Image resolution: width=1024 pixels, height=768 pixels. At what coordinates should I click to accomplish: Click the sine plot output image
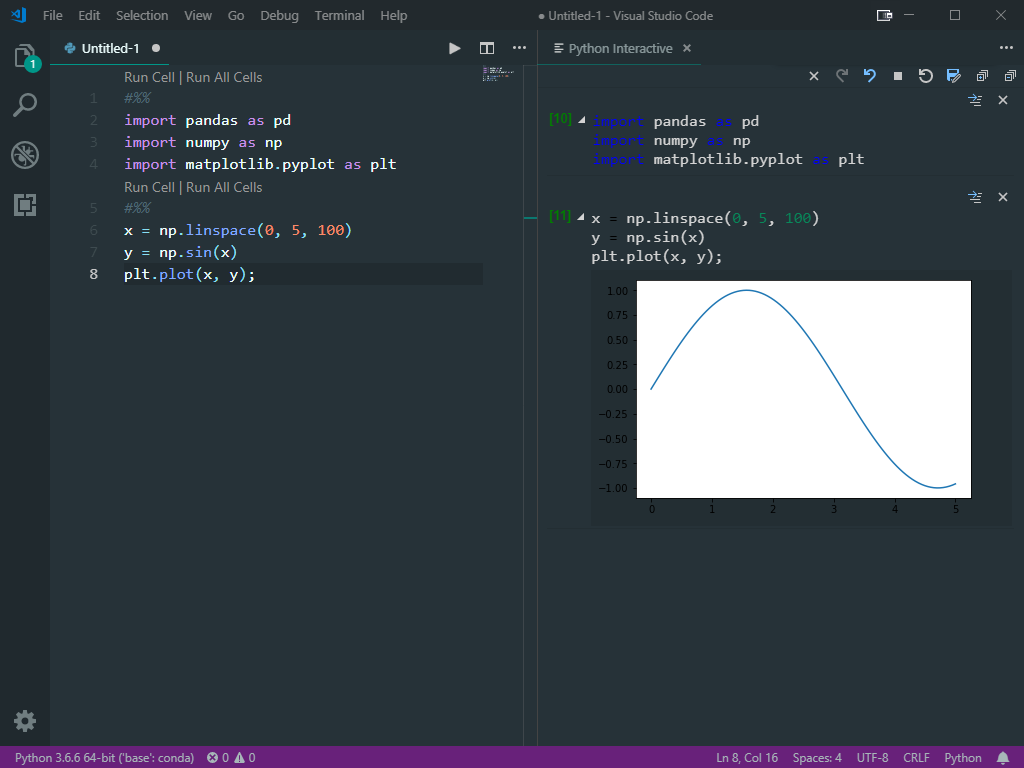coord(803,397)
